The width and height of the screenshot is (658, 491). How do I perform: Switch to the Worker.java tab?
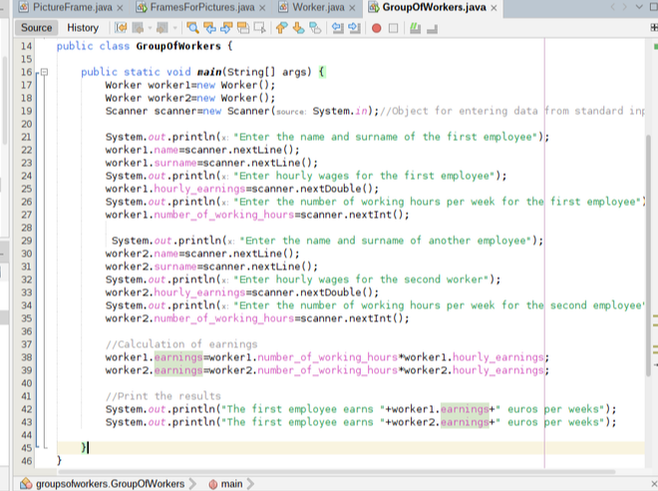[x=318, y=7]
